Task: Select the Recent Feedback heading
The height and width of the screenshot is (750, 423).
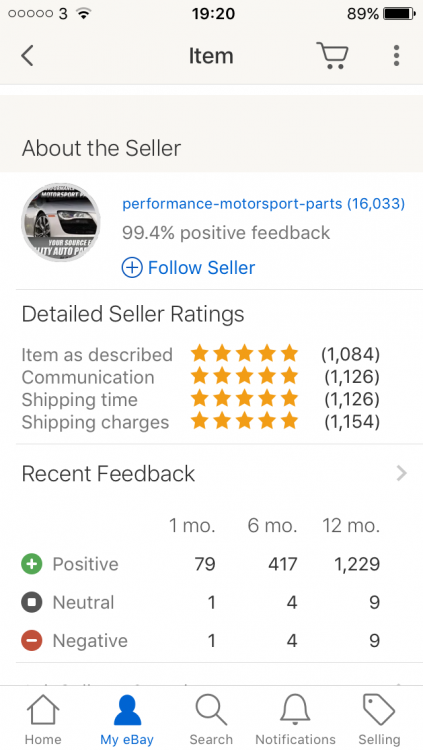Action: [108, 474]
